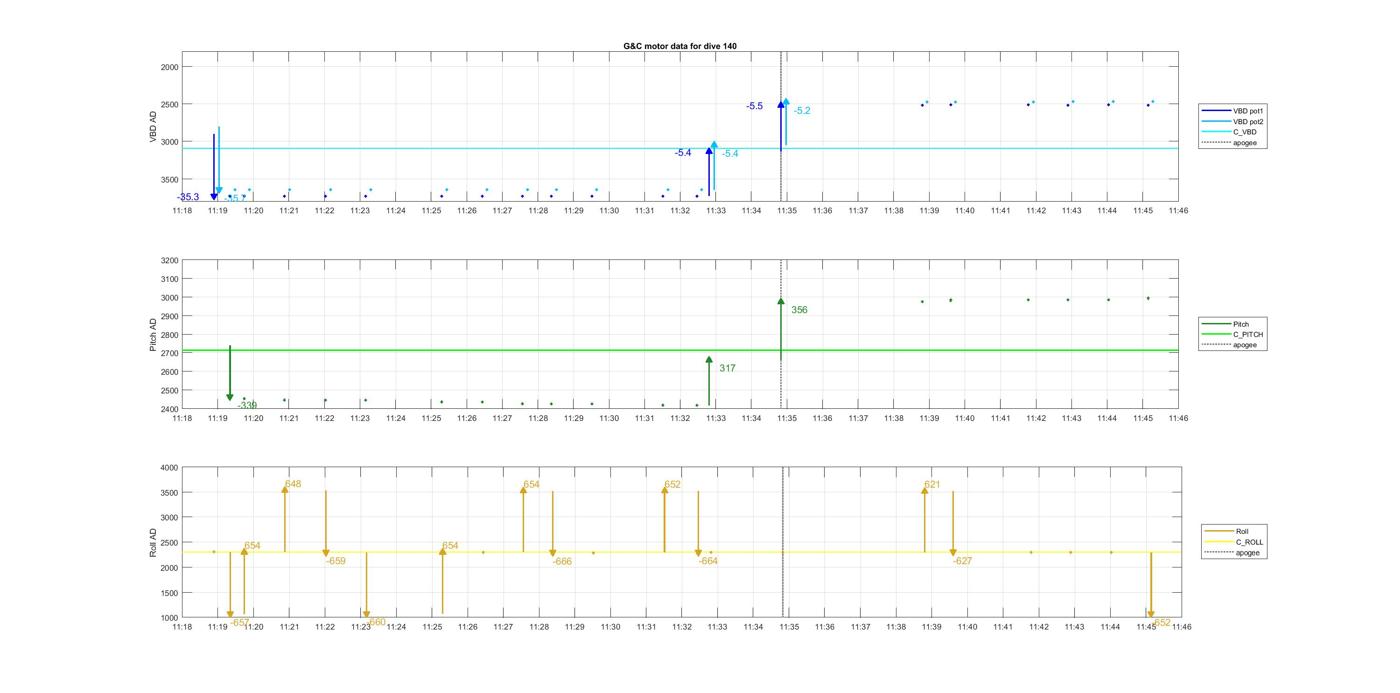
Task: Click the "-627" roll move label
Action: click(962, 561)
